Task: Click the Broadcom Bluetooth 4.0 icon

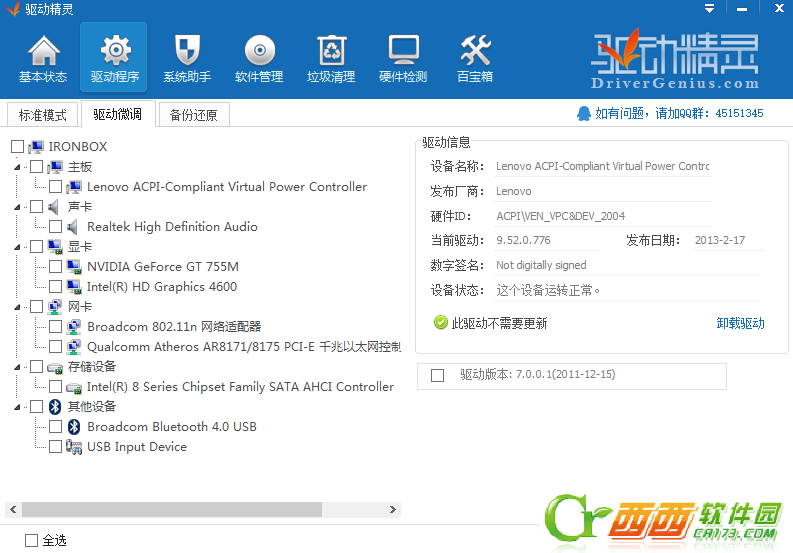Action: pos(74,427)
